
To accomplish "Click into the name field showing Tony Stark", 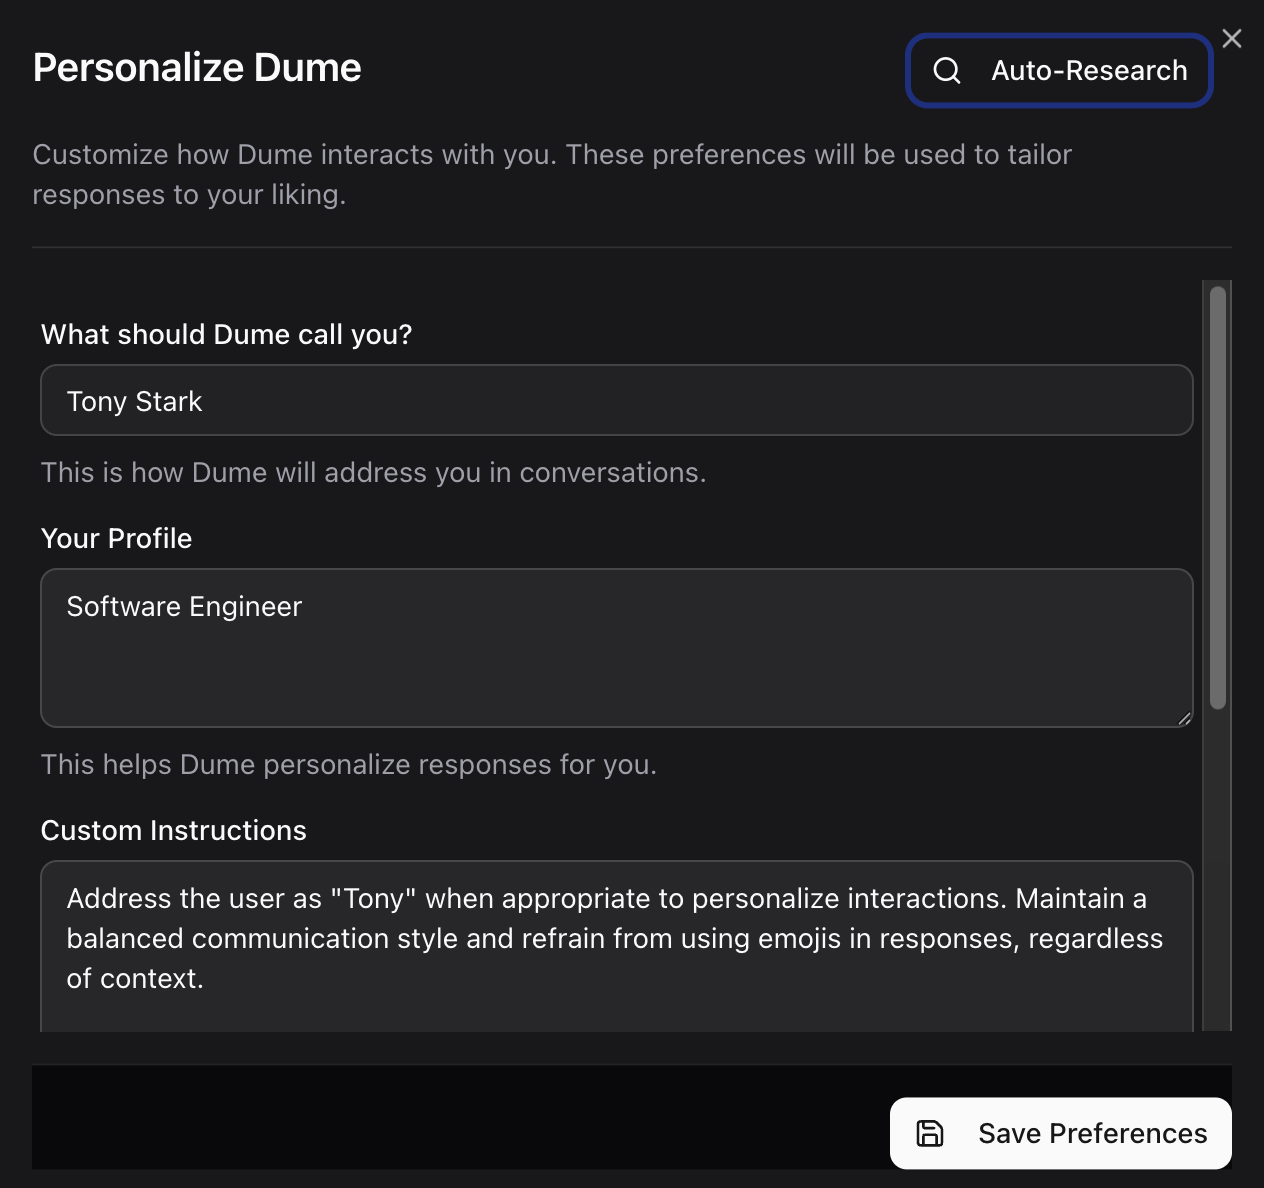I will 616,400.
